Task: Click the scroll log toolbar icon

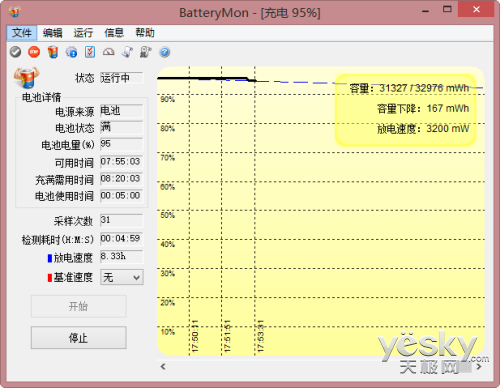Action: (x=127, y=52)
